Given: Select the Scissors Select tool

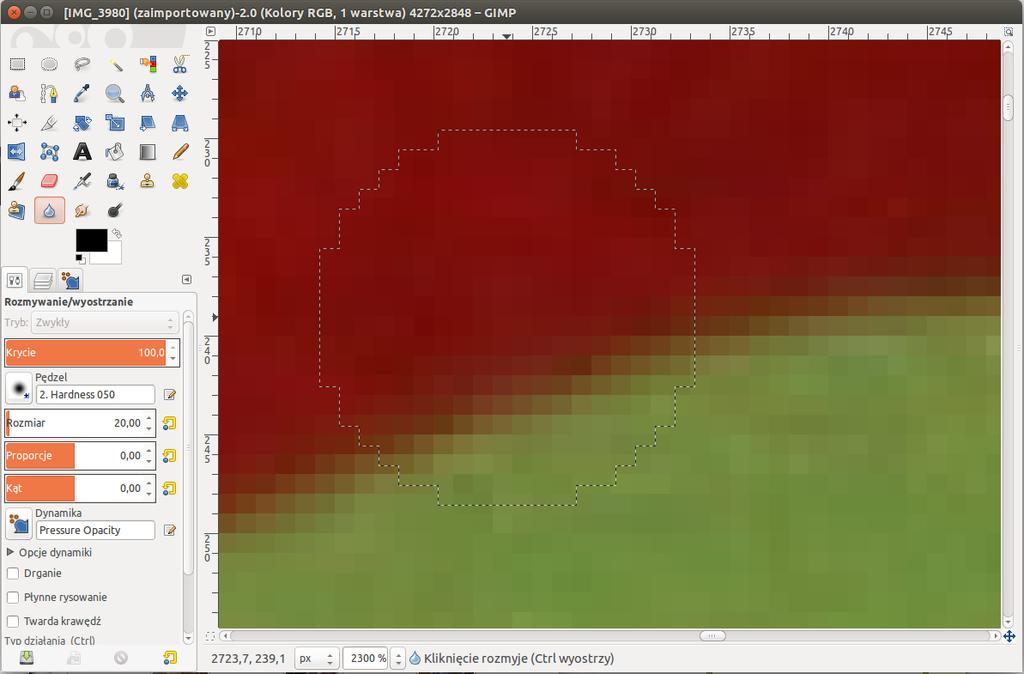Looking at the screenshot, I should [180, 64].
